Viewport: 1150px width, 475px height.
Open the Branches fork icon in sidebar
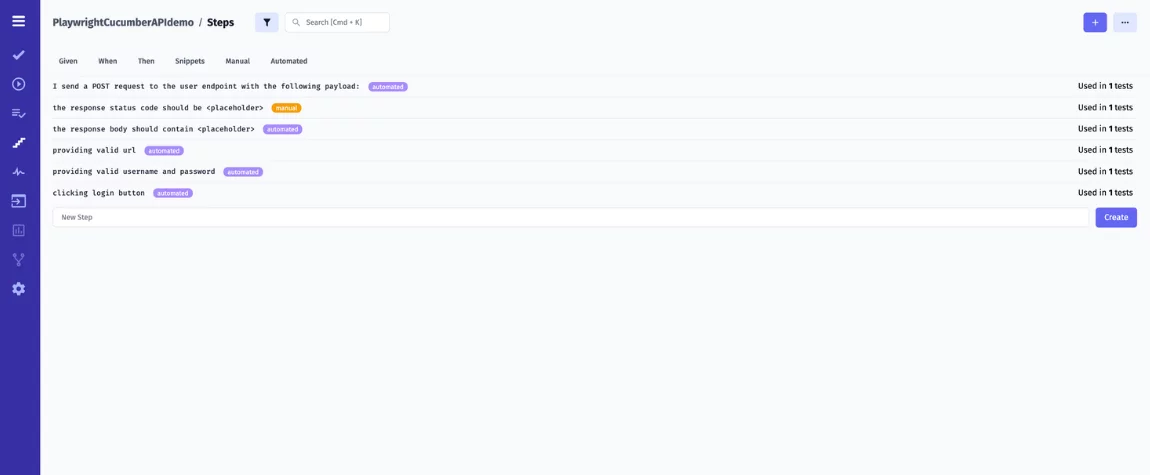[18, 259]
